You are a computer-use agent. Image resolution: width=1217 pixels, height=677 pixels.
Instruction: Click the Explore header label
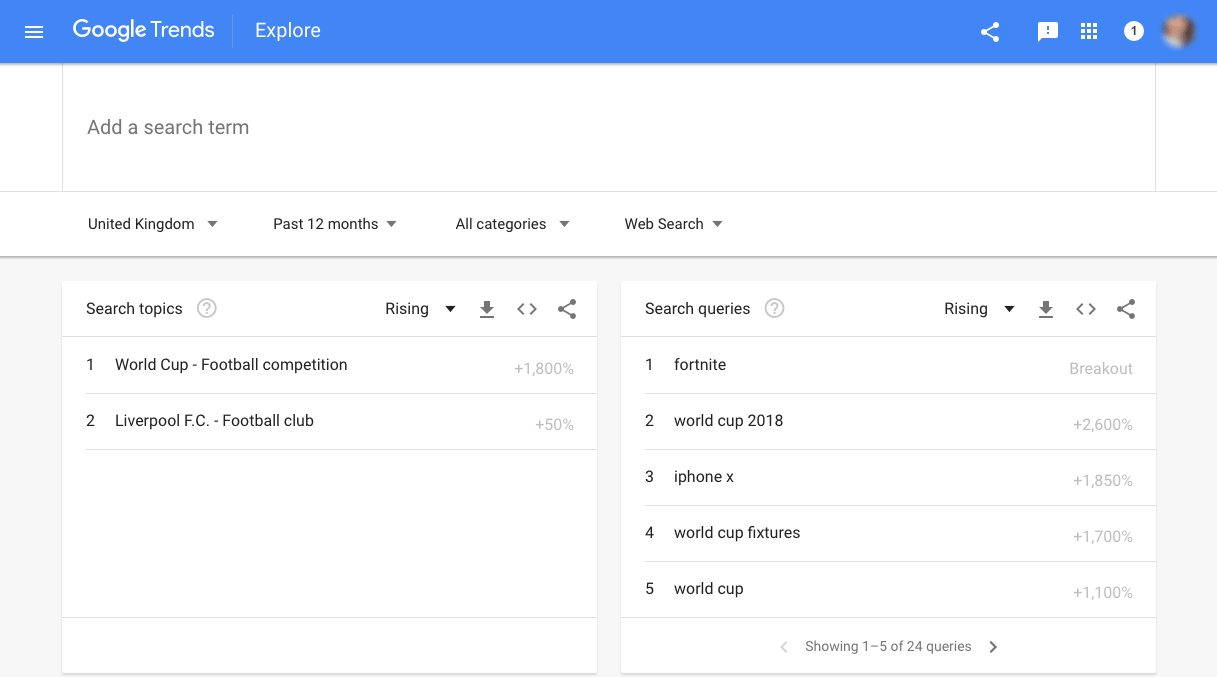pyautogui.click(x=288, y=31)
